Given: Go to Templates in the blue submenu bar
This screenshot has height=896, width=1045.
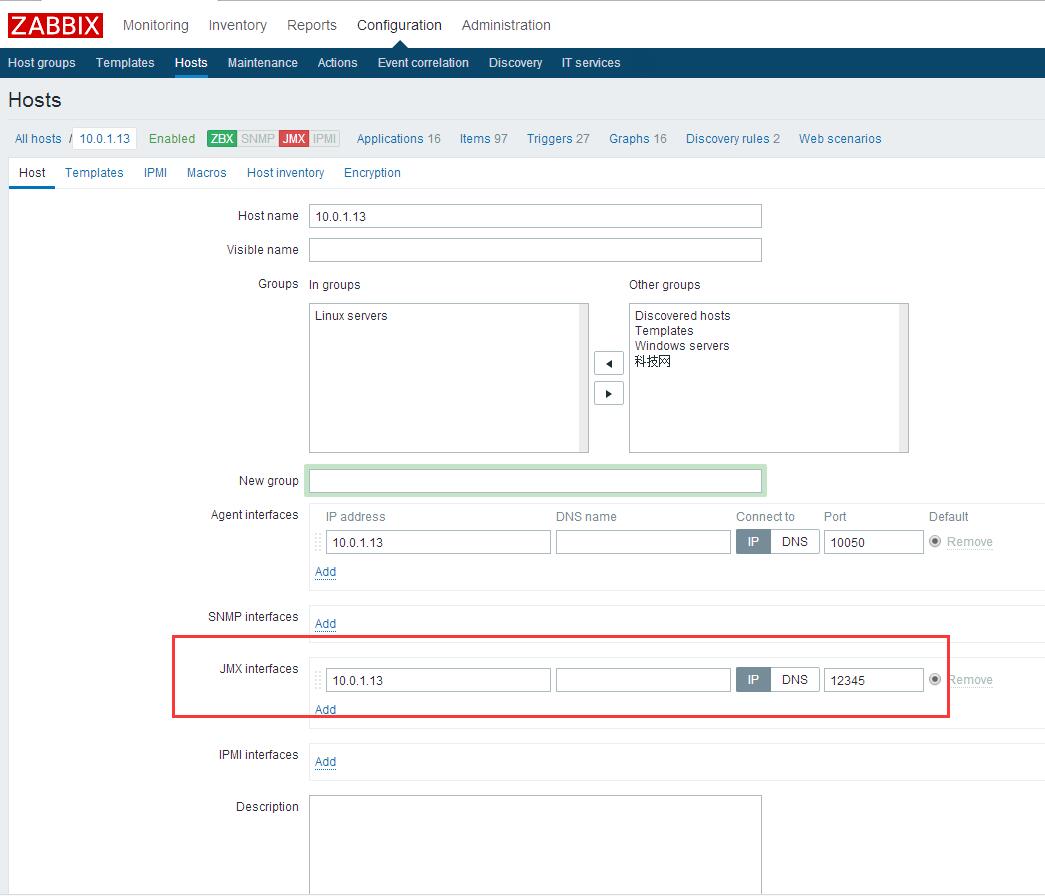Looking at the screenshot, I should 125,63.
